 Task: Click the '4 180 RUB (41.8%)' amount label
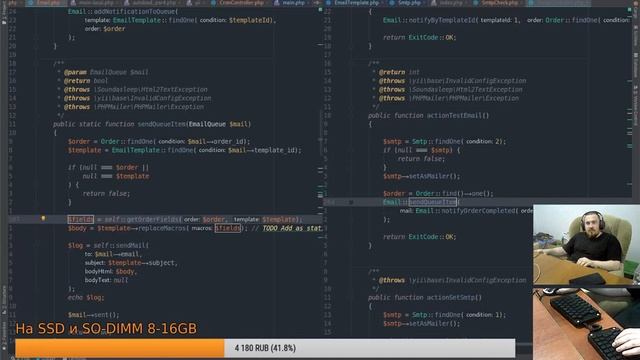[265, 348]
